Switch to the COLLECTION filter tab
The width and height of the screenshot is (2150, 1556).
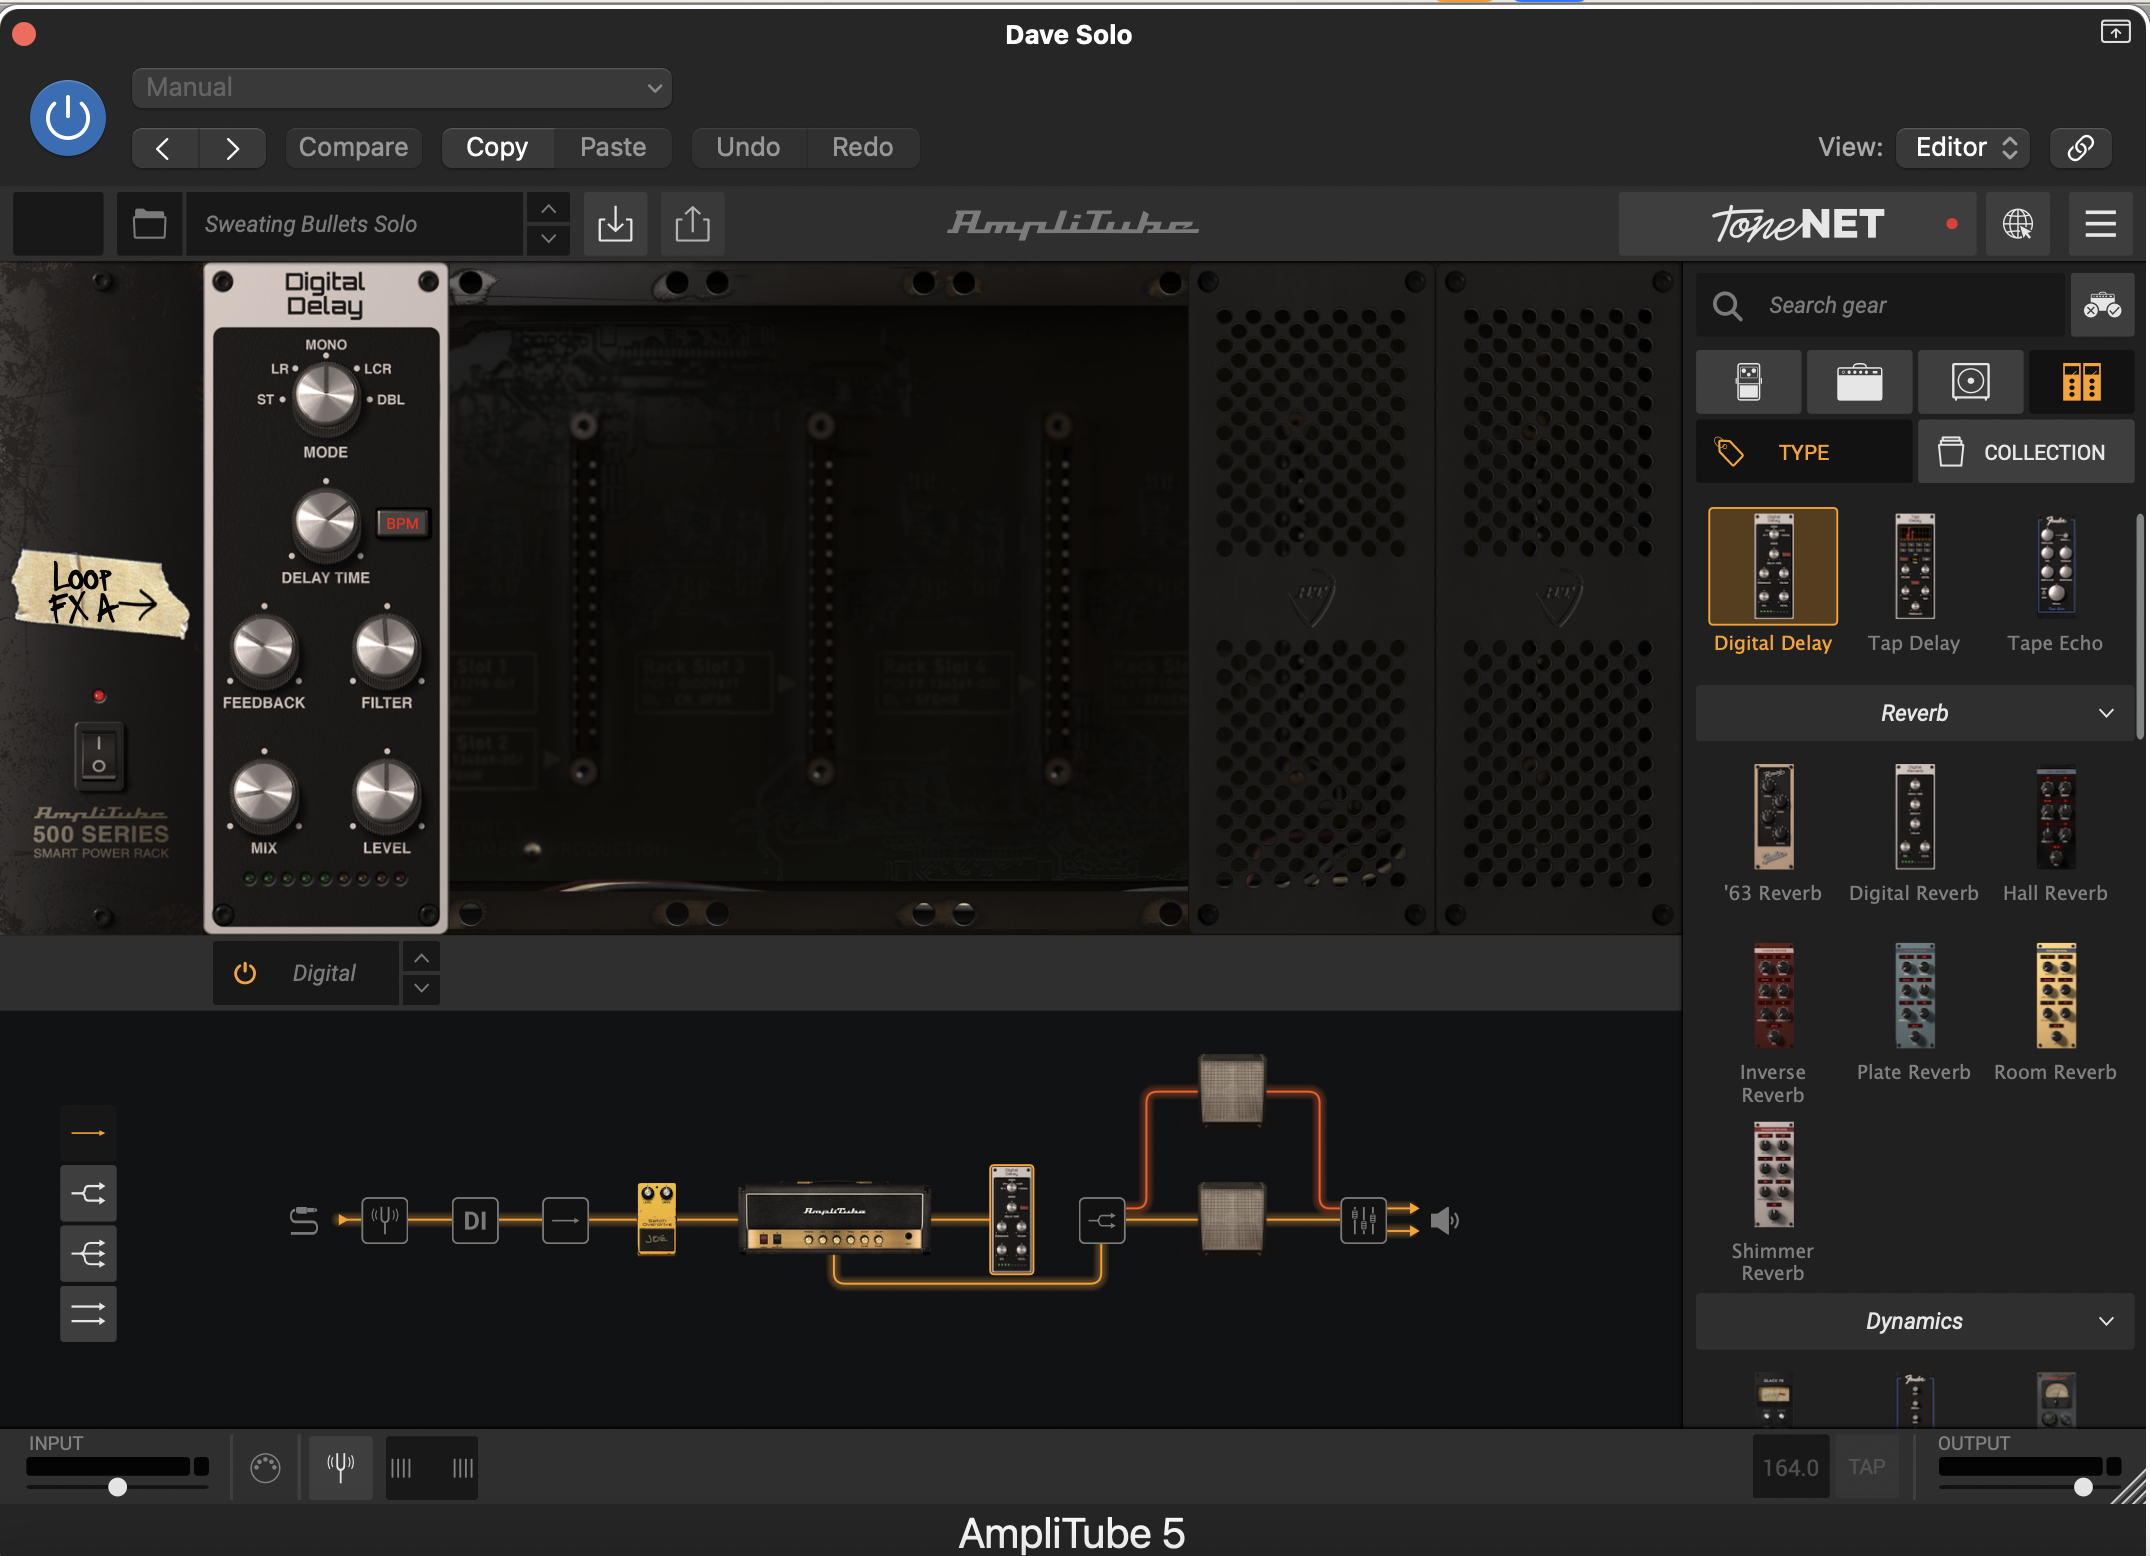[x=2026, y=452]
